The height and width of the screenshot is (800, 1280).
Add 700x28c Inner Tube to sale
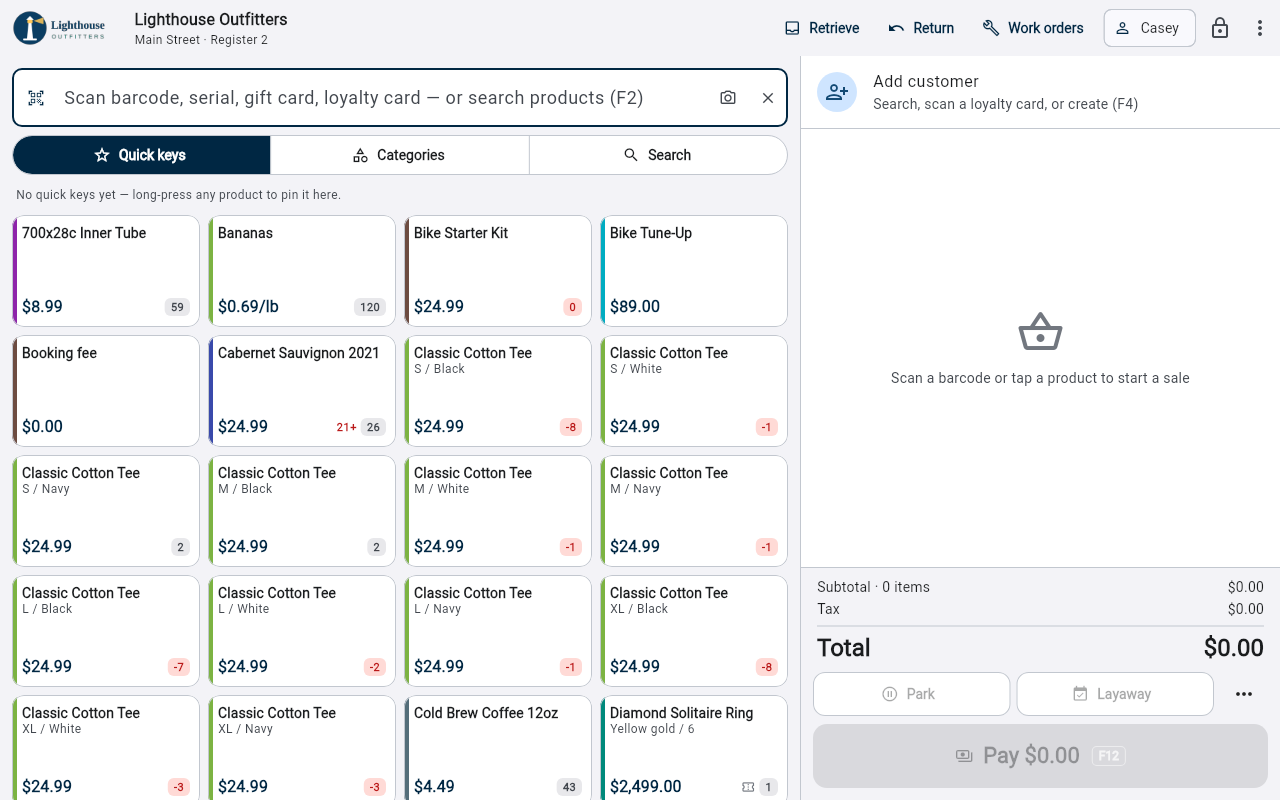106,271
